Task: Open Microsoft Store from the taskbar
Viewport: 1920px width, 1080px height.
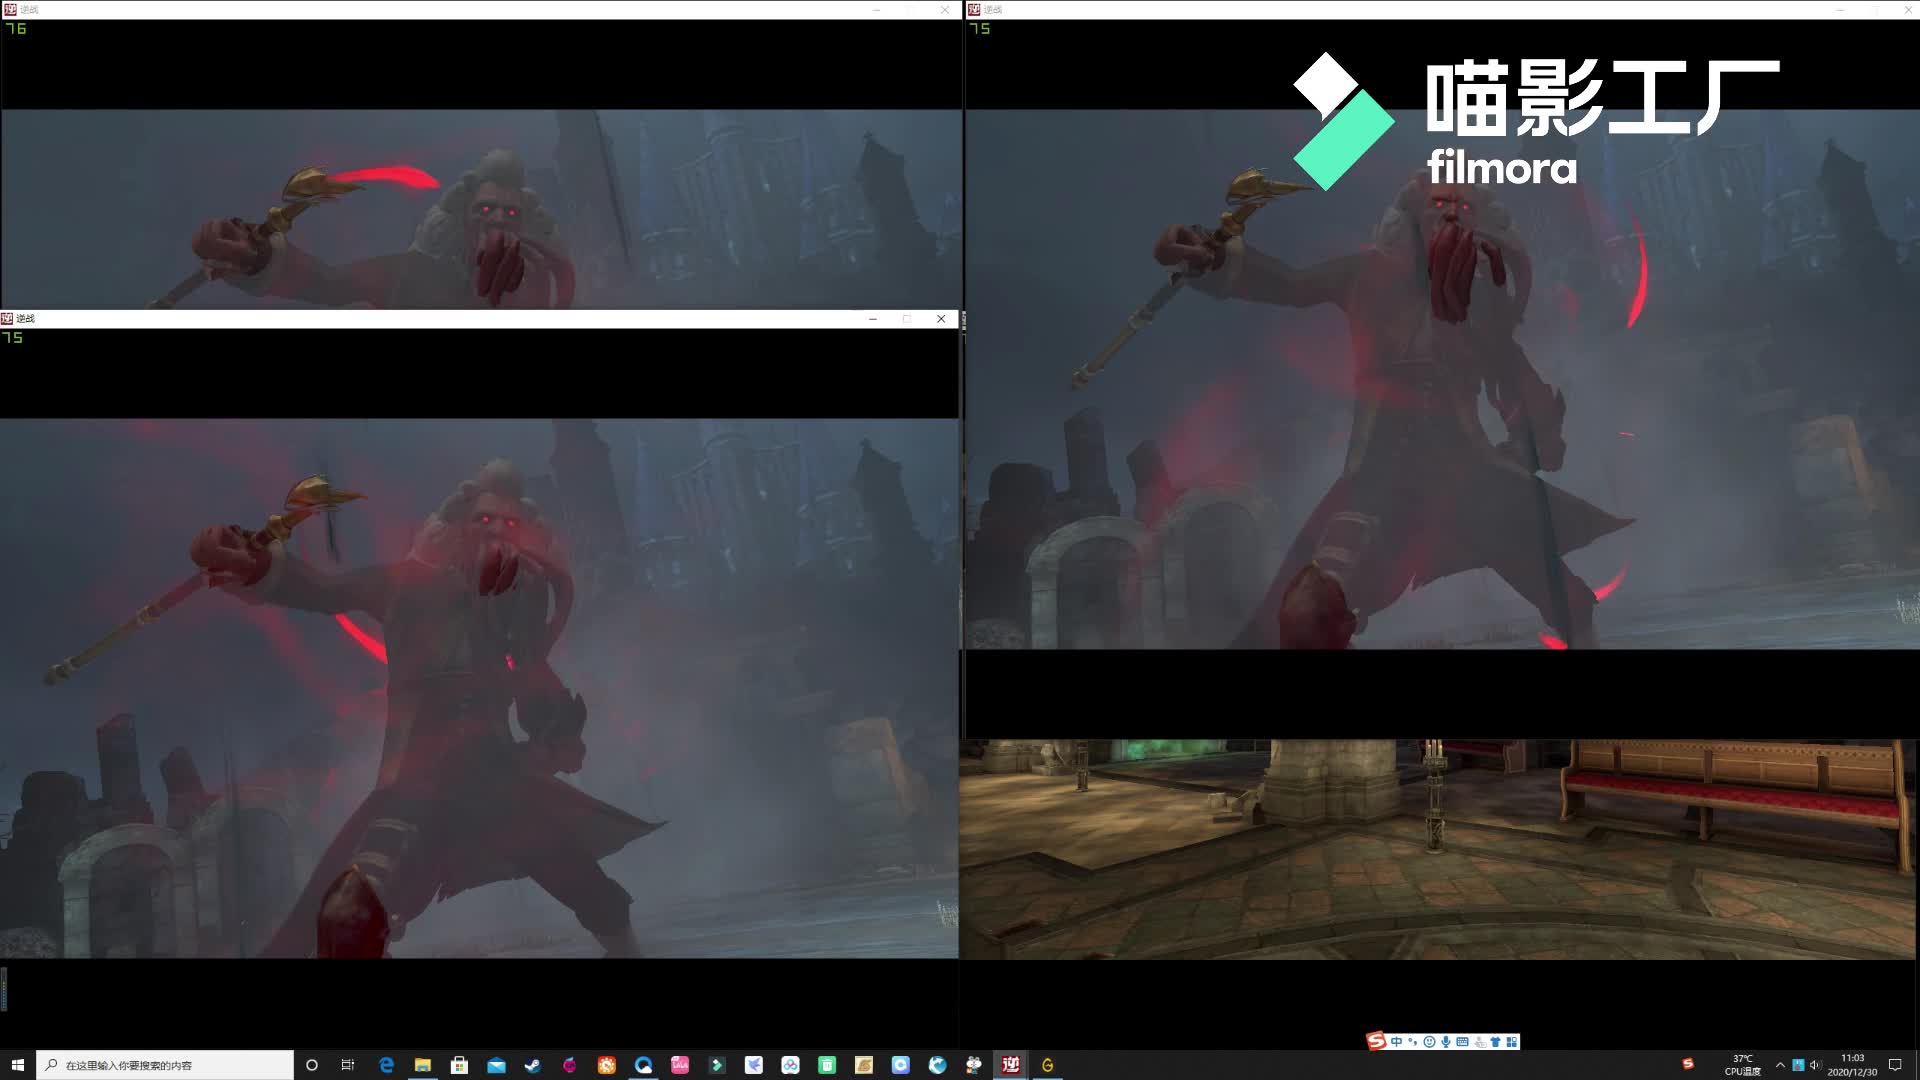Action: (x=459, y=1065)
